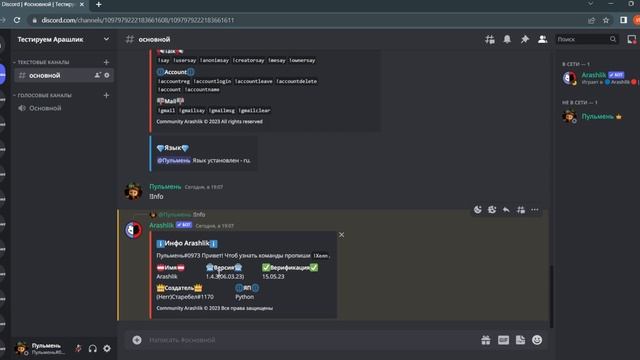Click @Пульмень mention in Язык embed
Screen dimensions: 640x360
pyautogui.click(x=173, y=160)
